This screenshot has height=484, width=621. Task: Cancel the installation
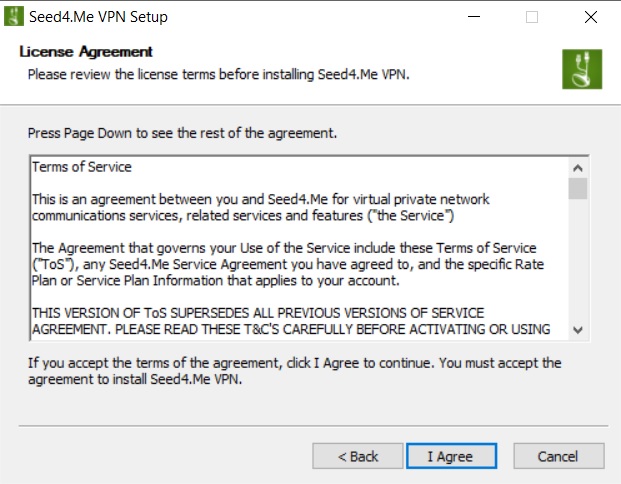(x=557, y=456)
